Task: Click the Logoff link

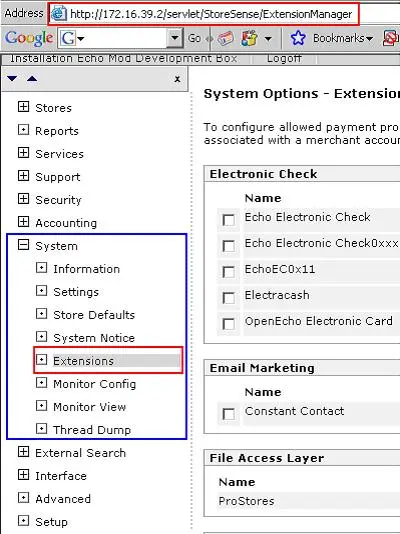Action: point(284,59)
